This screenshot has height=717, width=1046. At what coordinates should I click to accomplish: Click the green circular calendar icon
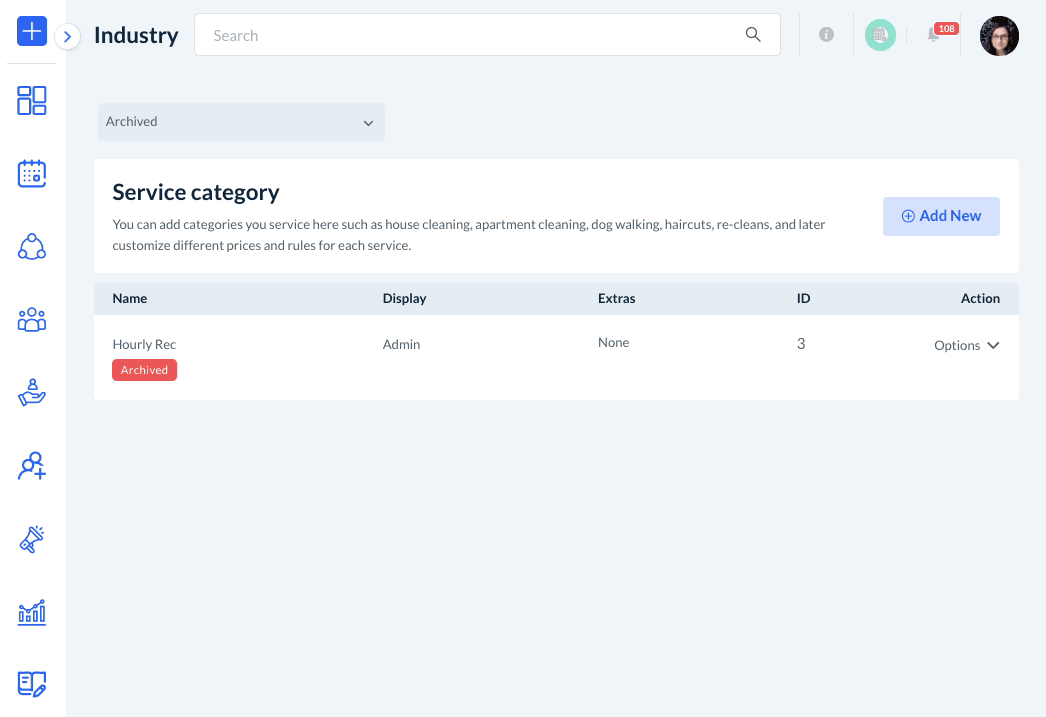(x=880, y=35)
